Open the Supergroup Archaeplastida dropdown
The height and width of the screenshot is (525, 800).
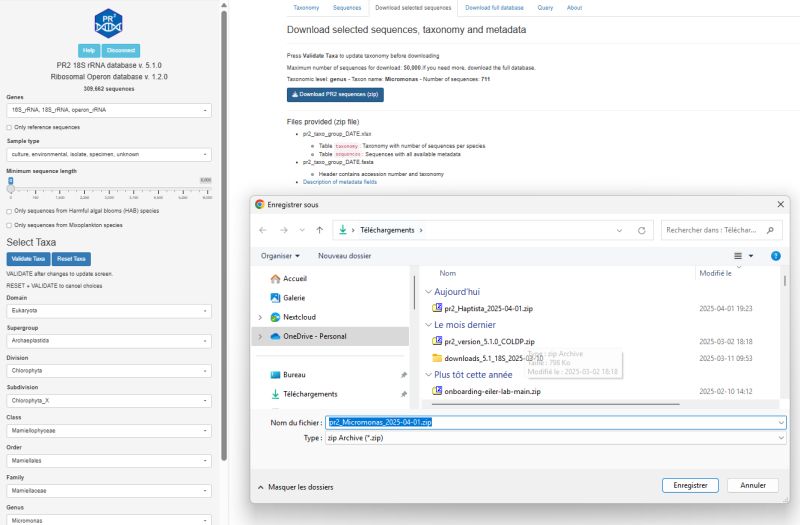click(109, 341)
